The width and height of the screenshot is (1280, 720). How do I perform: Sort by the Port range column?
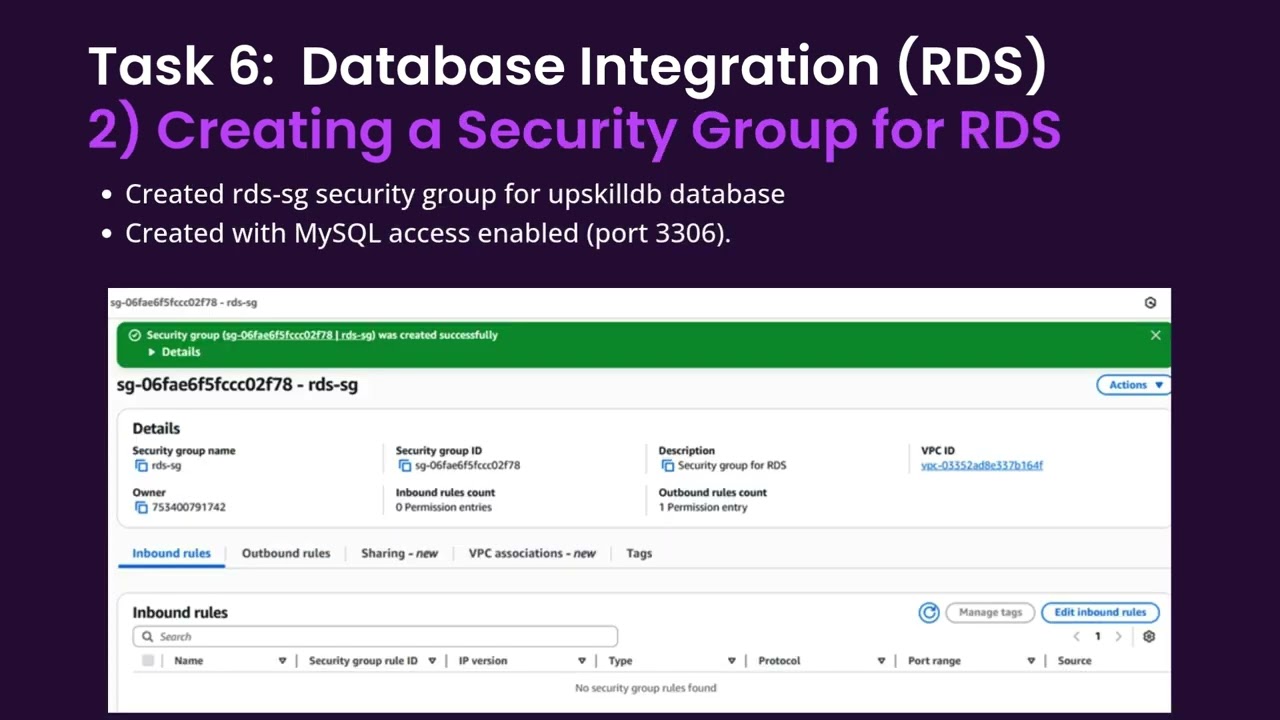(x=1031, y=661)
